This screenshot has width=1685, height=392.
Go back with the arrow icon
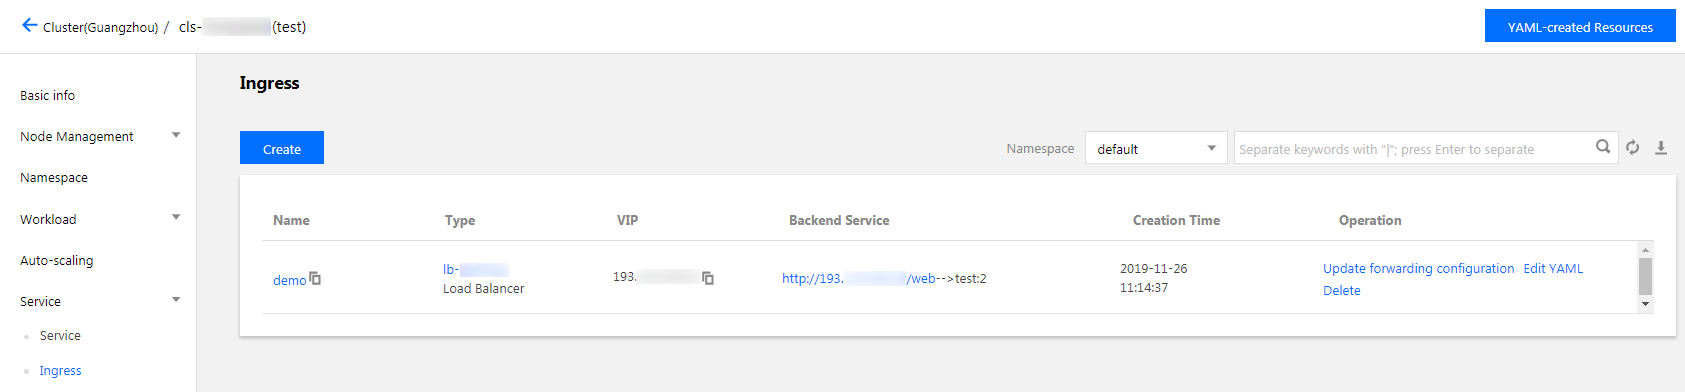point(29,25)
